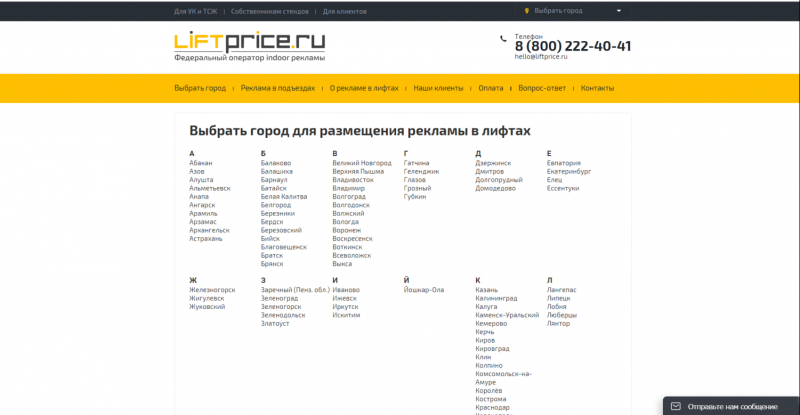
Task: Select city Белгород
Action: pyautogui.click(x=276, y=205)
